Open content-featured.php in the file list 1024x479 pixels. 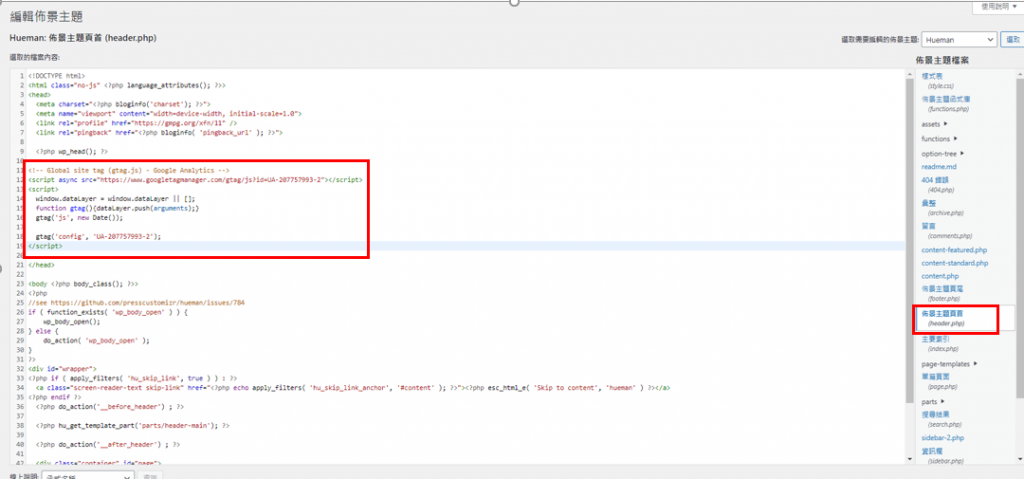click(x=954, y=250)
